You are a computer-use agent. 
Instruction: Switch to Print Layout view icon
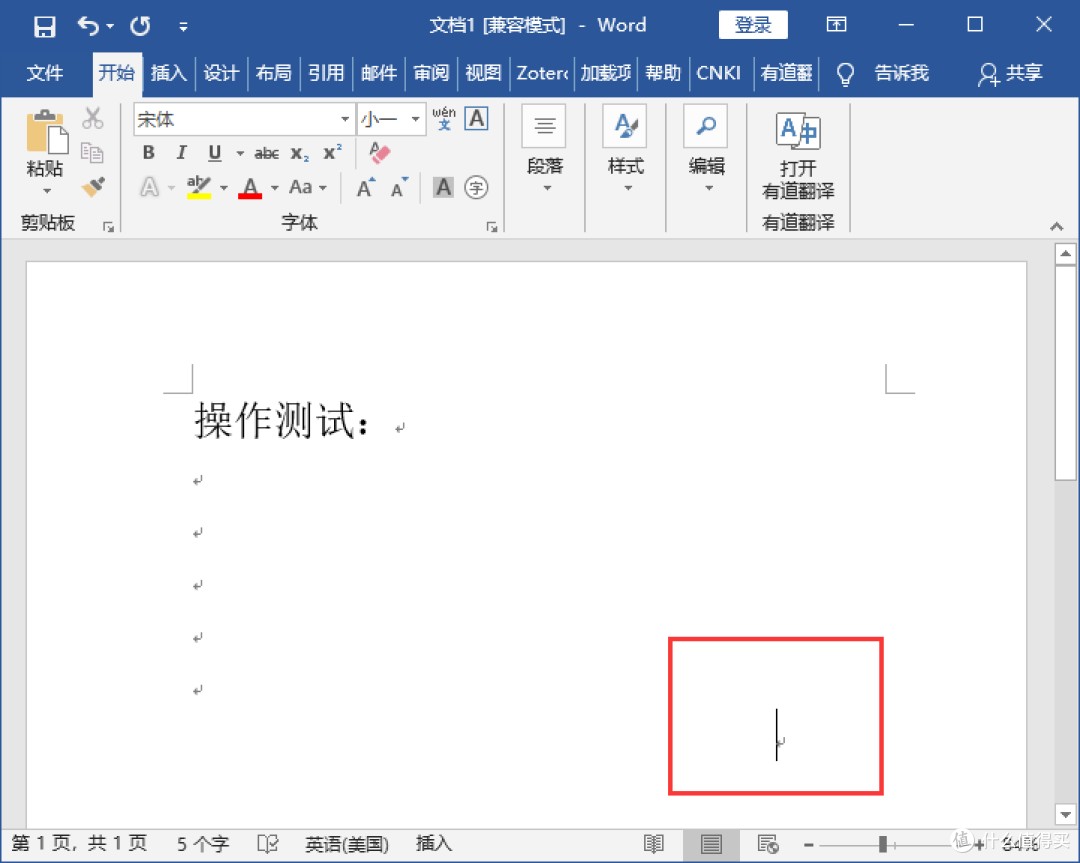pos(712,844)
